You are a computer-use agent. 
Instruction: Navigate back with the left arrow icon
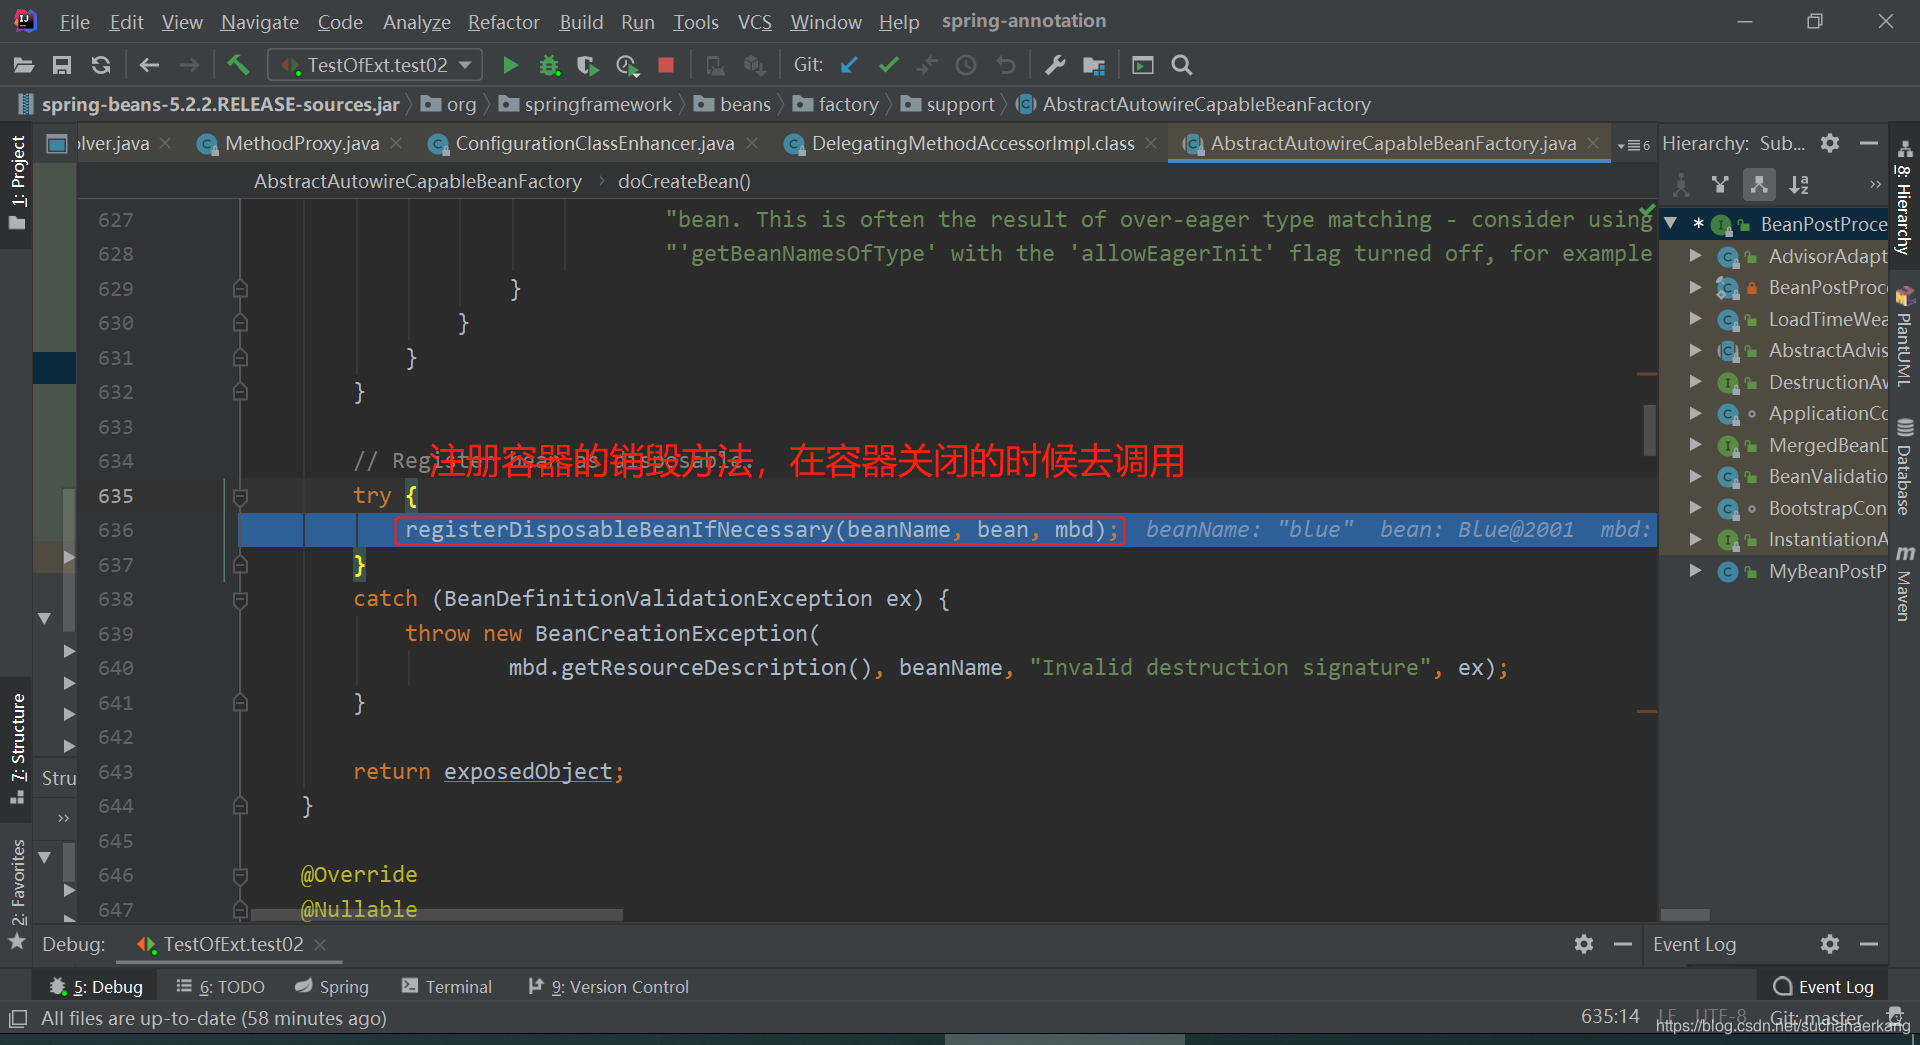point(149,65)
